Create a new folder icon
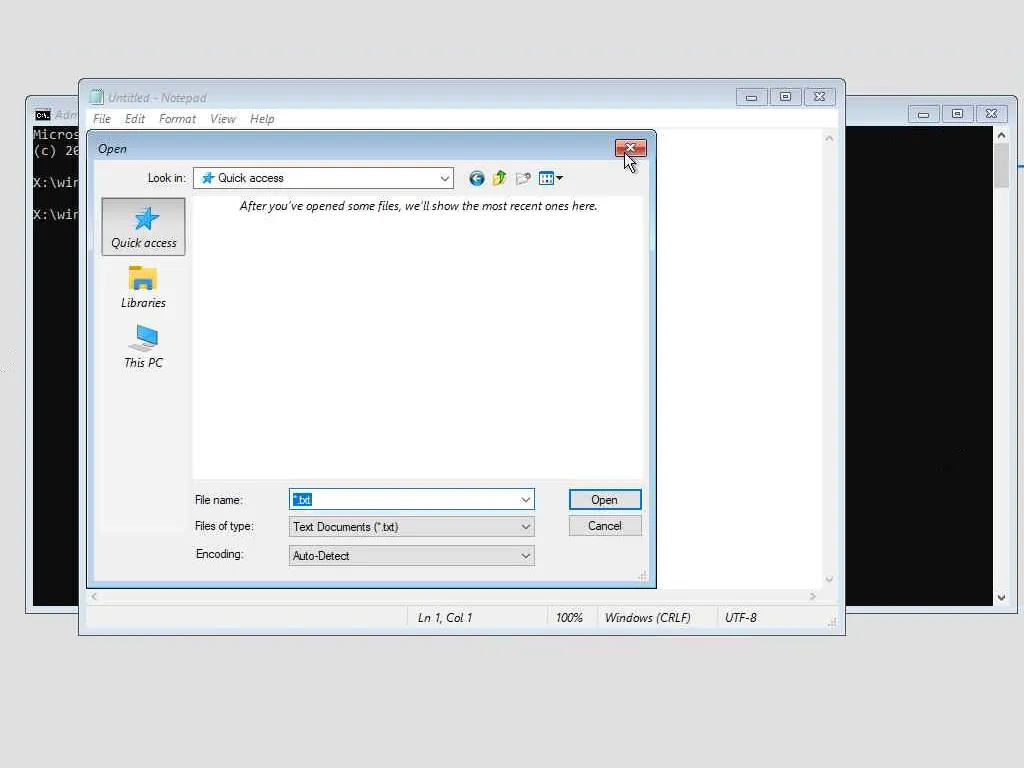 522,178
